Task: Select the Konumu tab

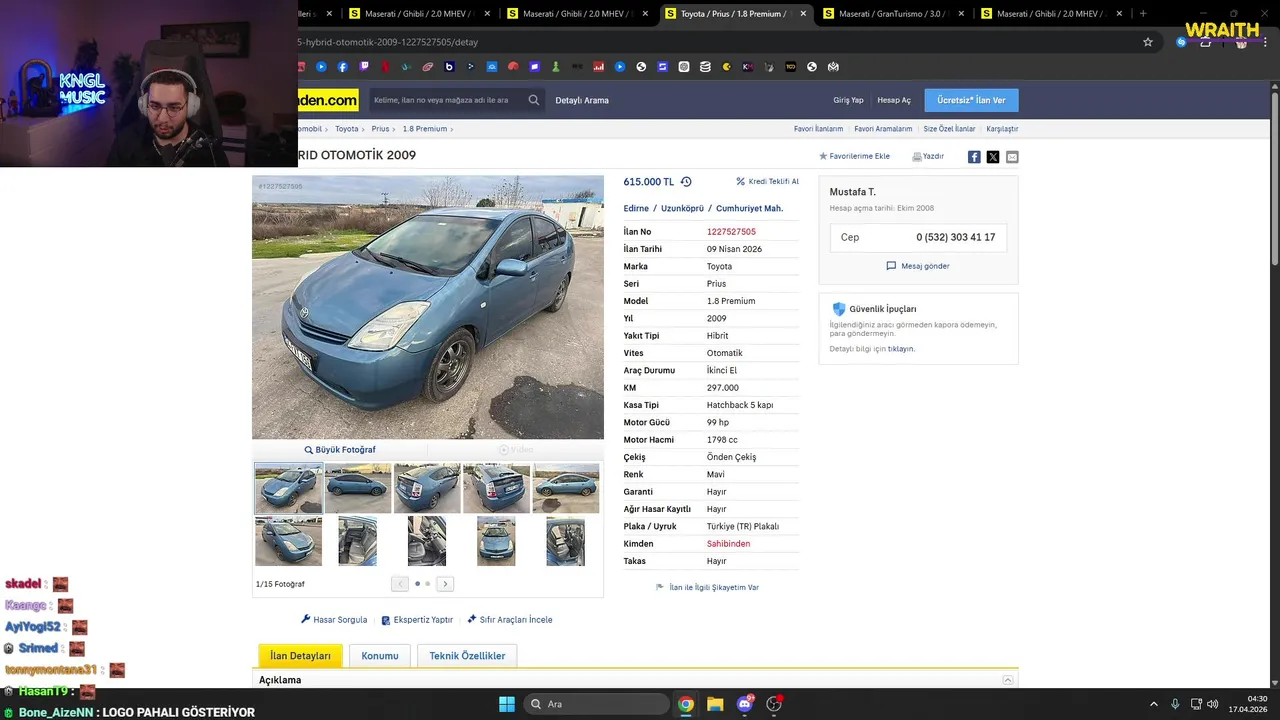Action: click(380, 656)
